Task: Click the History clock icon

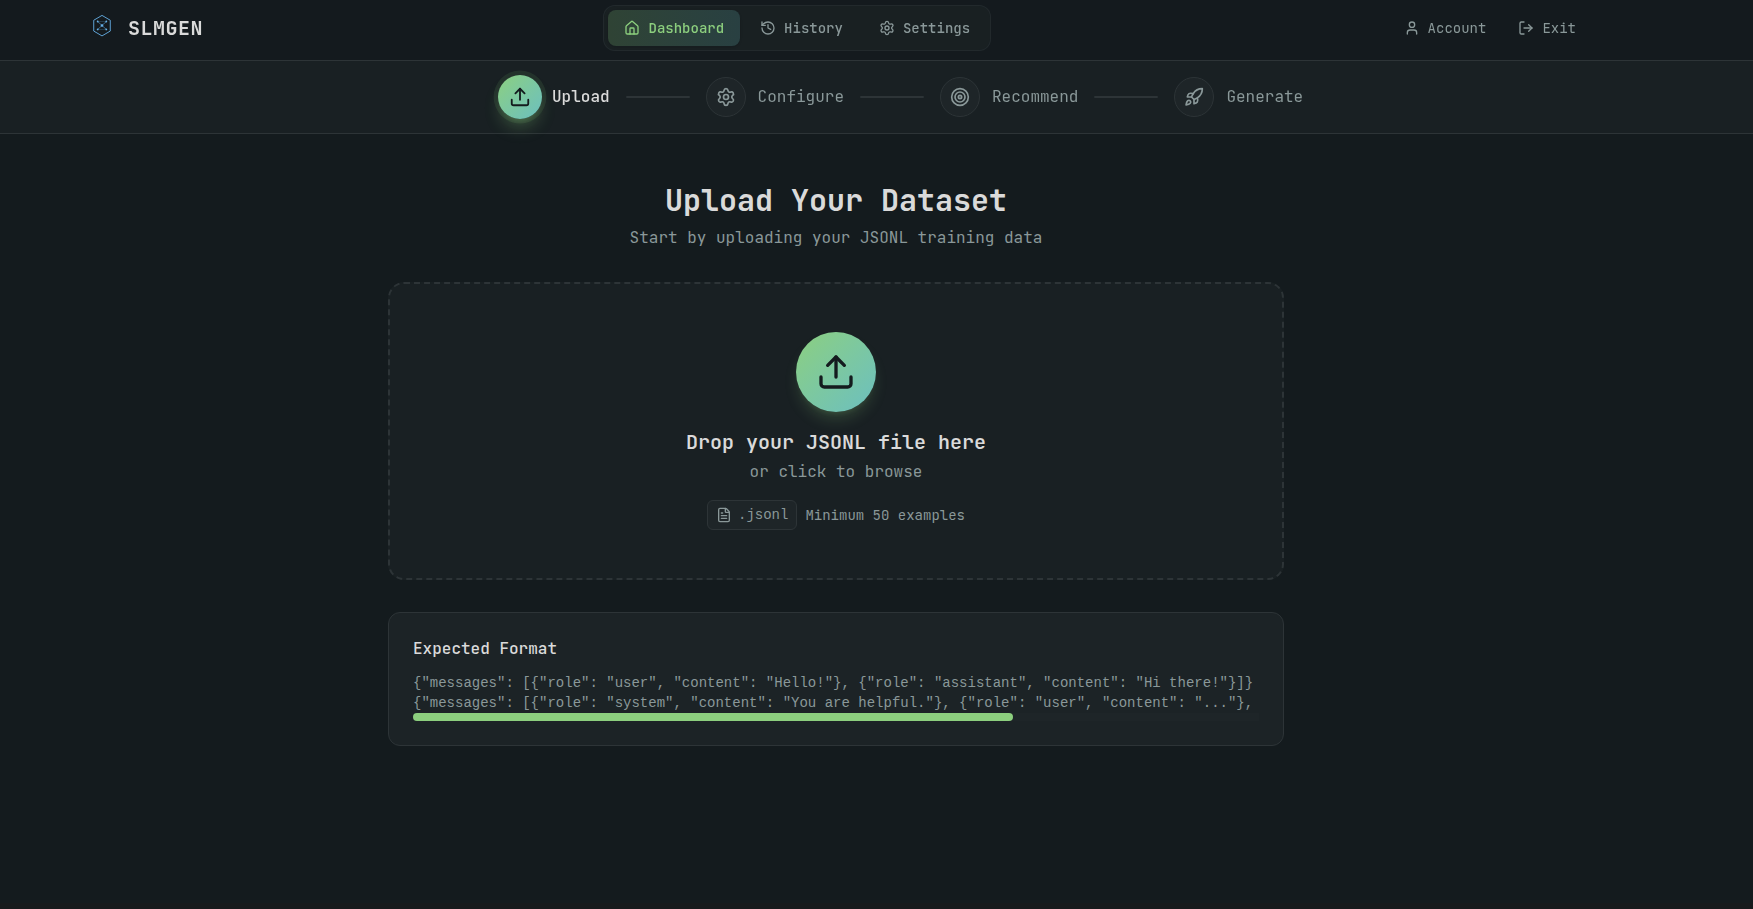Action: (768, 28)
